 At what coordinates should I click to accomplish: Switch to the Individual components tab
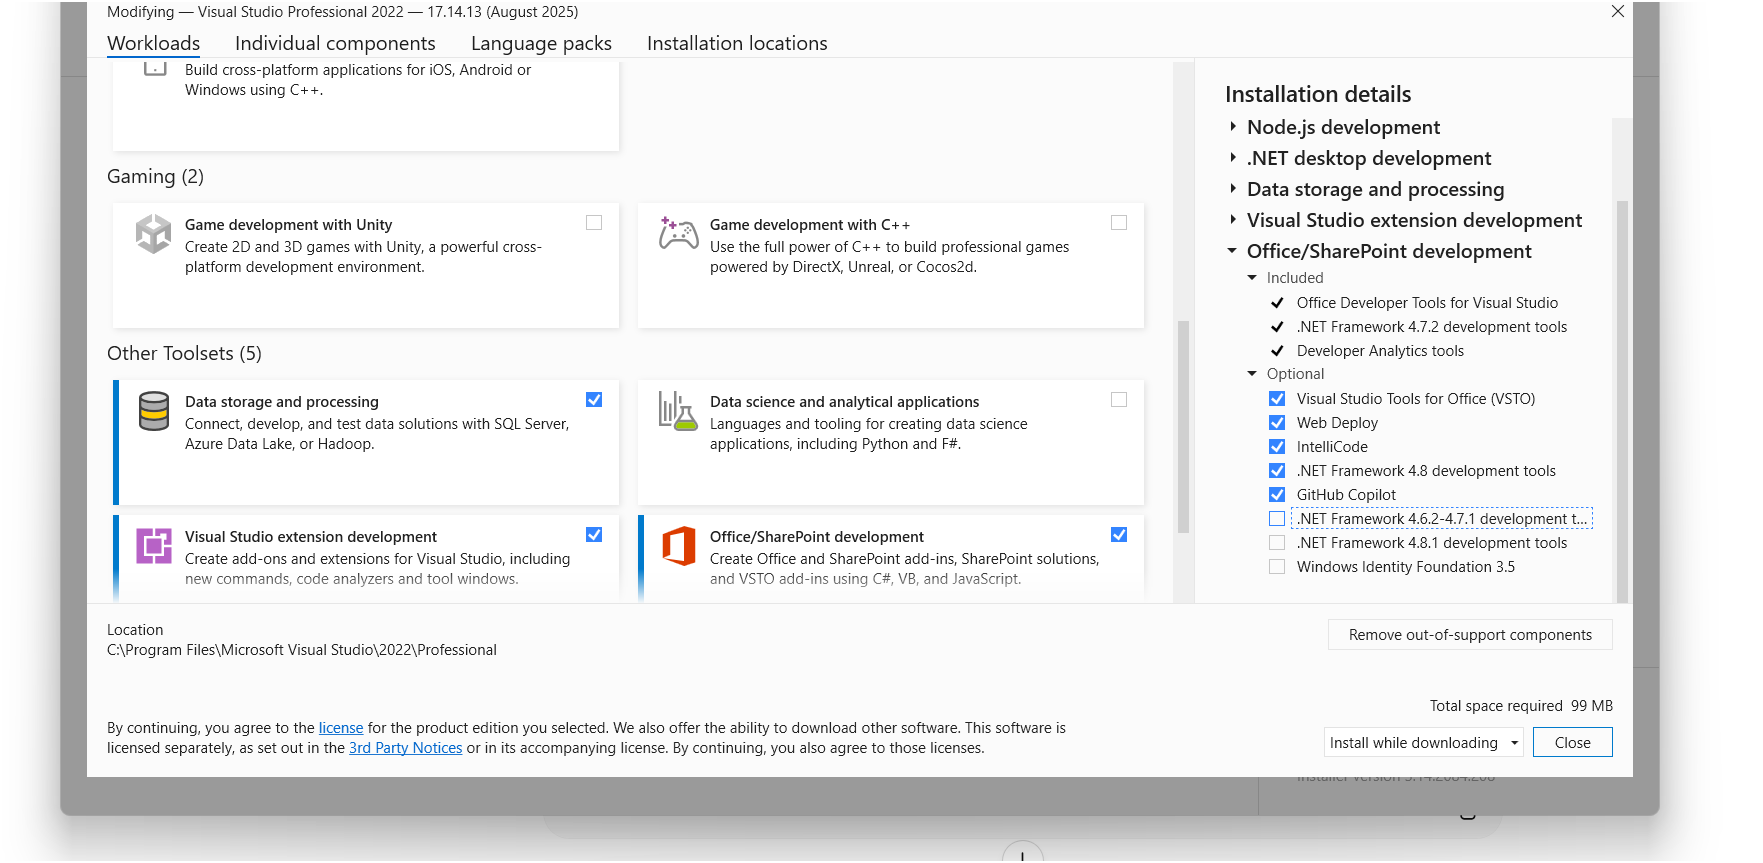coord(335,44)
